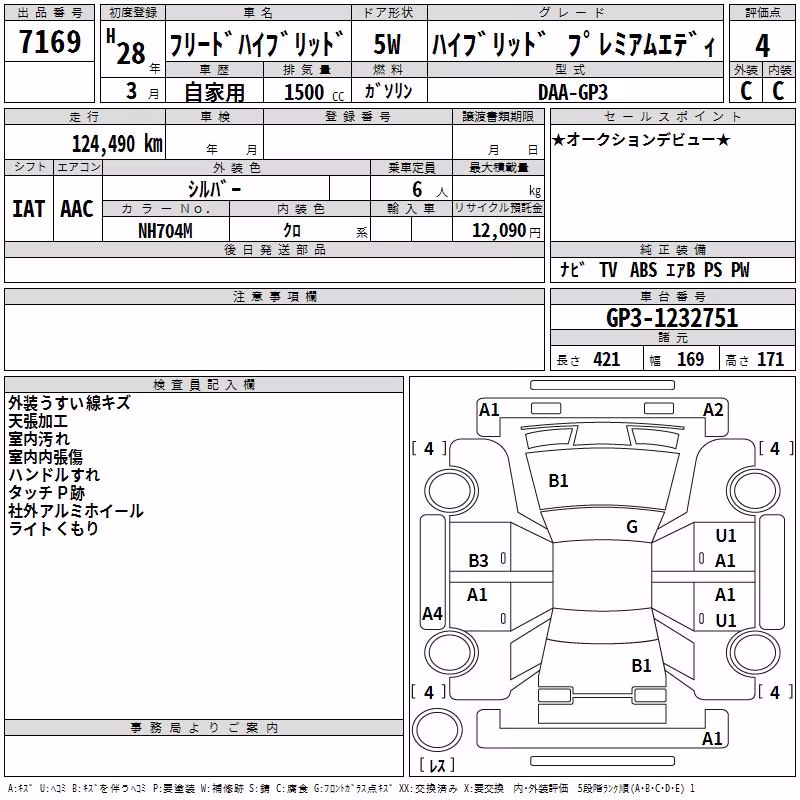Click the note ライトくもり

(x=54, y=529)
